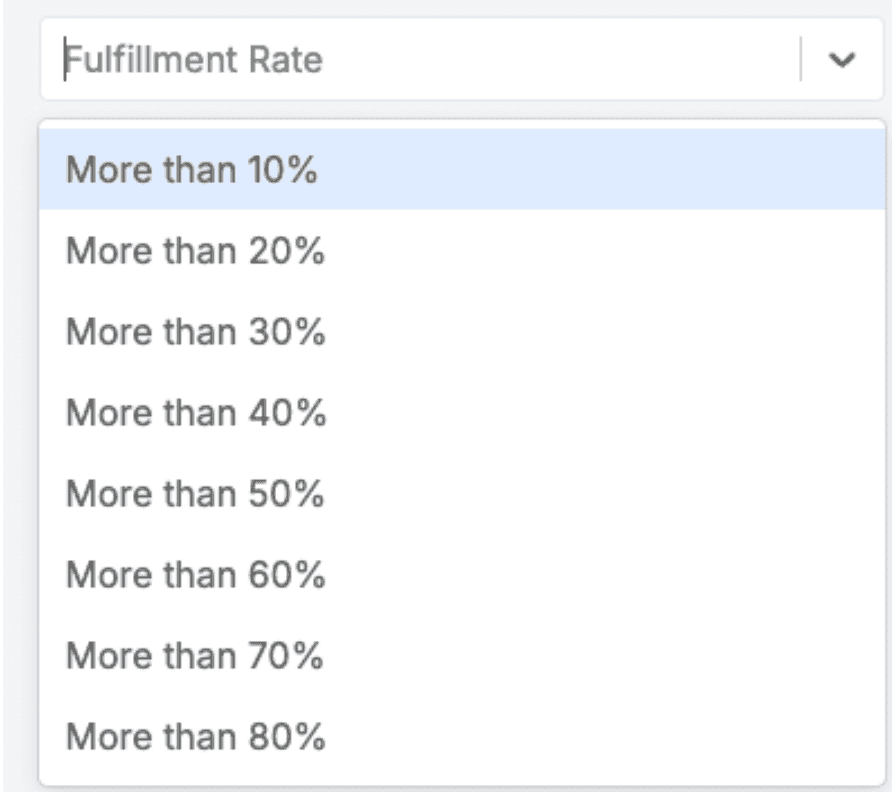Set fulfillment rate threshold above 80%
The height and width of the screenshot is (792, 892).
[195, 737]
